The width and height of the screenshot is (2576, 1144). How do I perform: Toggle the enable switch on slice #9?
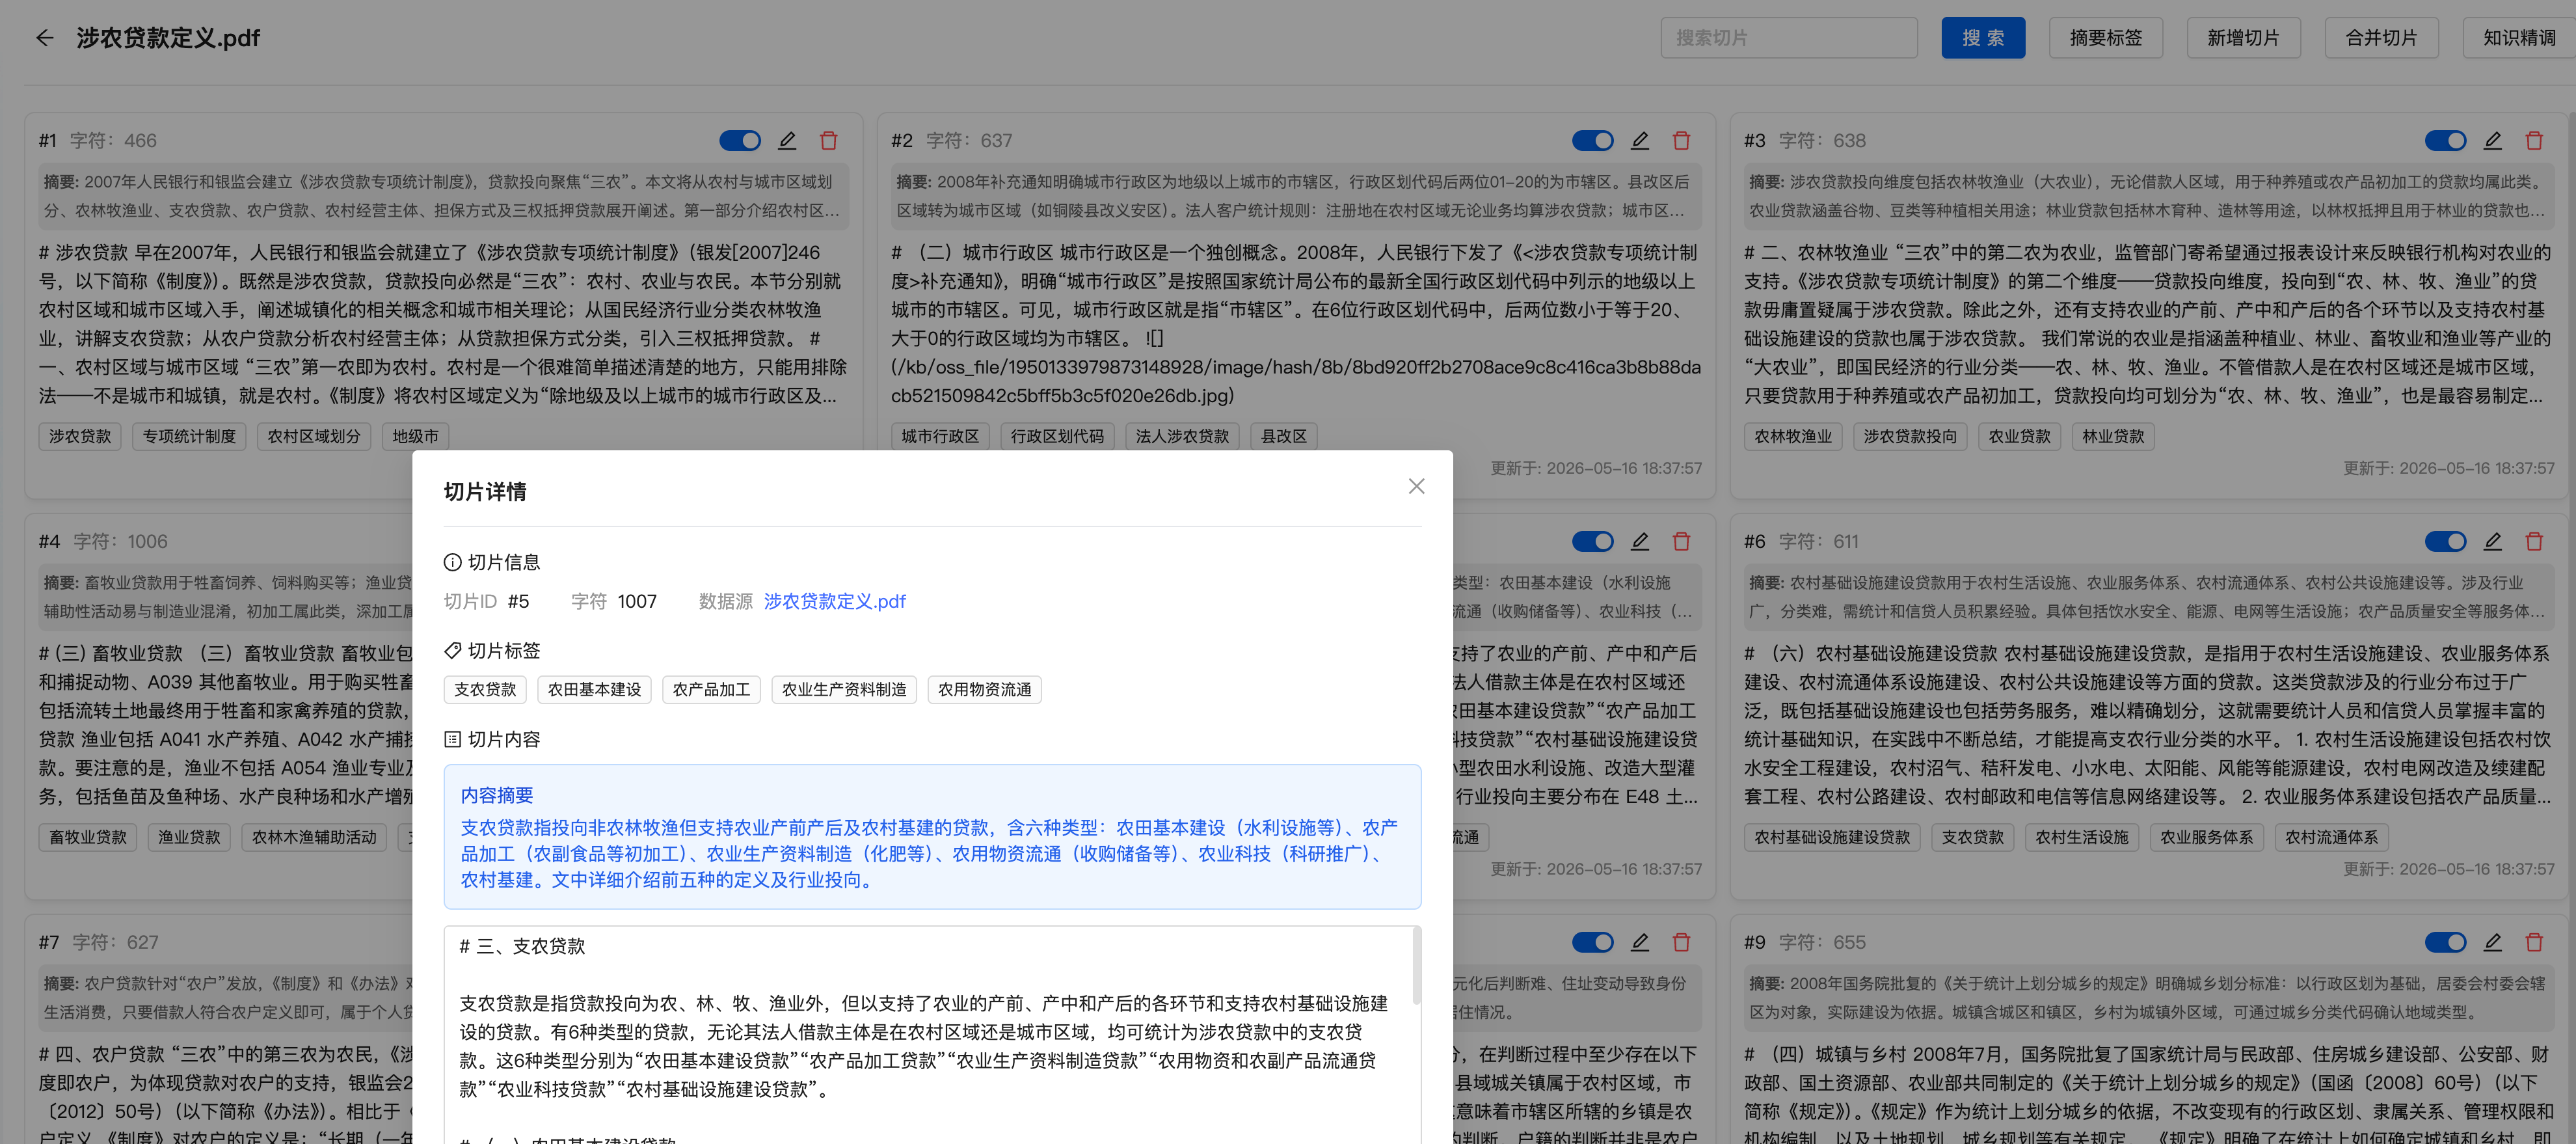(x=2446, y=943)
